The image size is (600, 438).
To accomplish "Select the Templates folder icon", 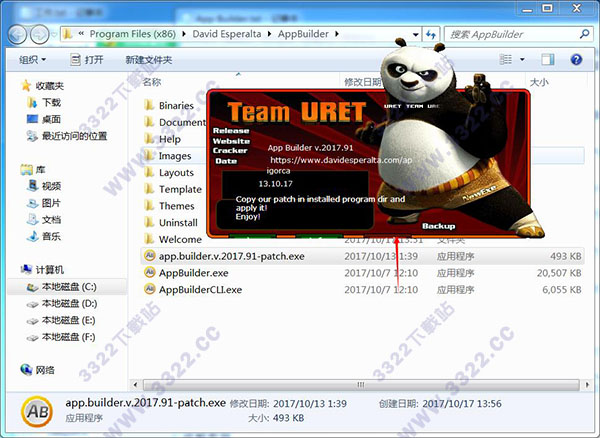I will 149,189.
